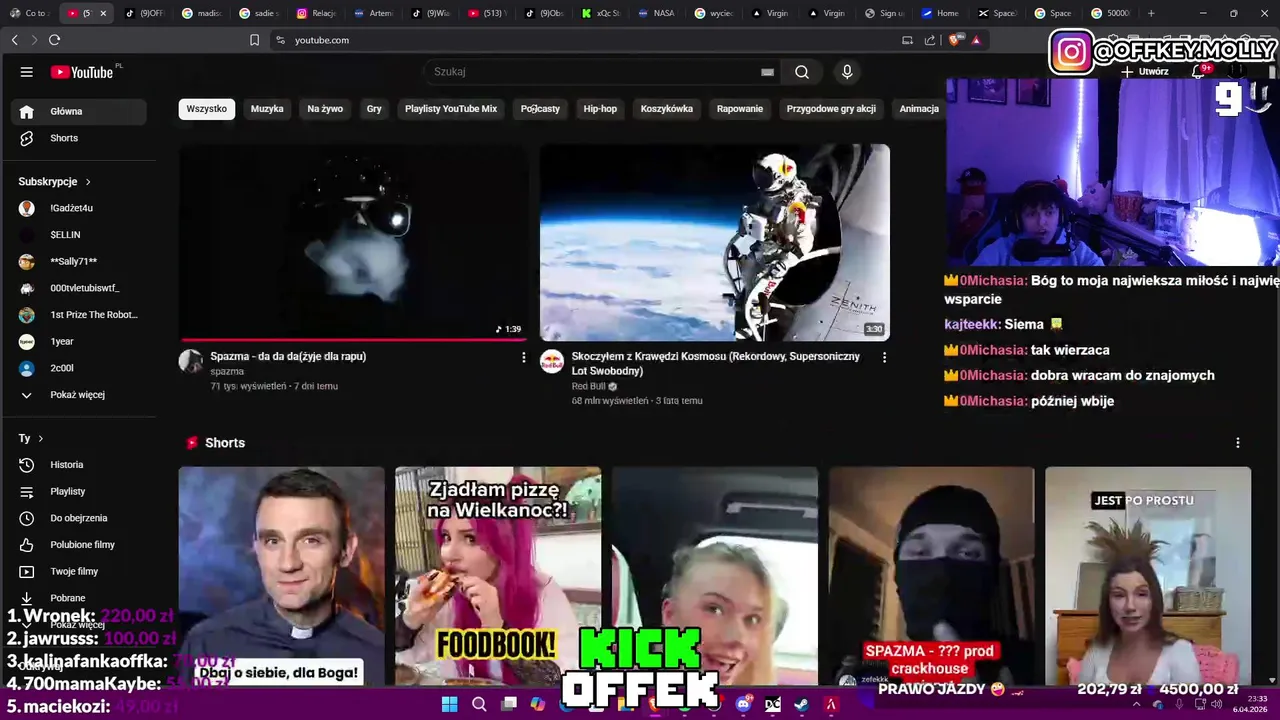Screen dimensions: 1280x720
Task: Open the !Gadżet4u subscription channel
Action: (78, 208)
